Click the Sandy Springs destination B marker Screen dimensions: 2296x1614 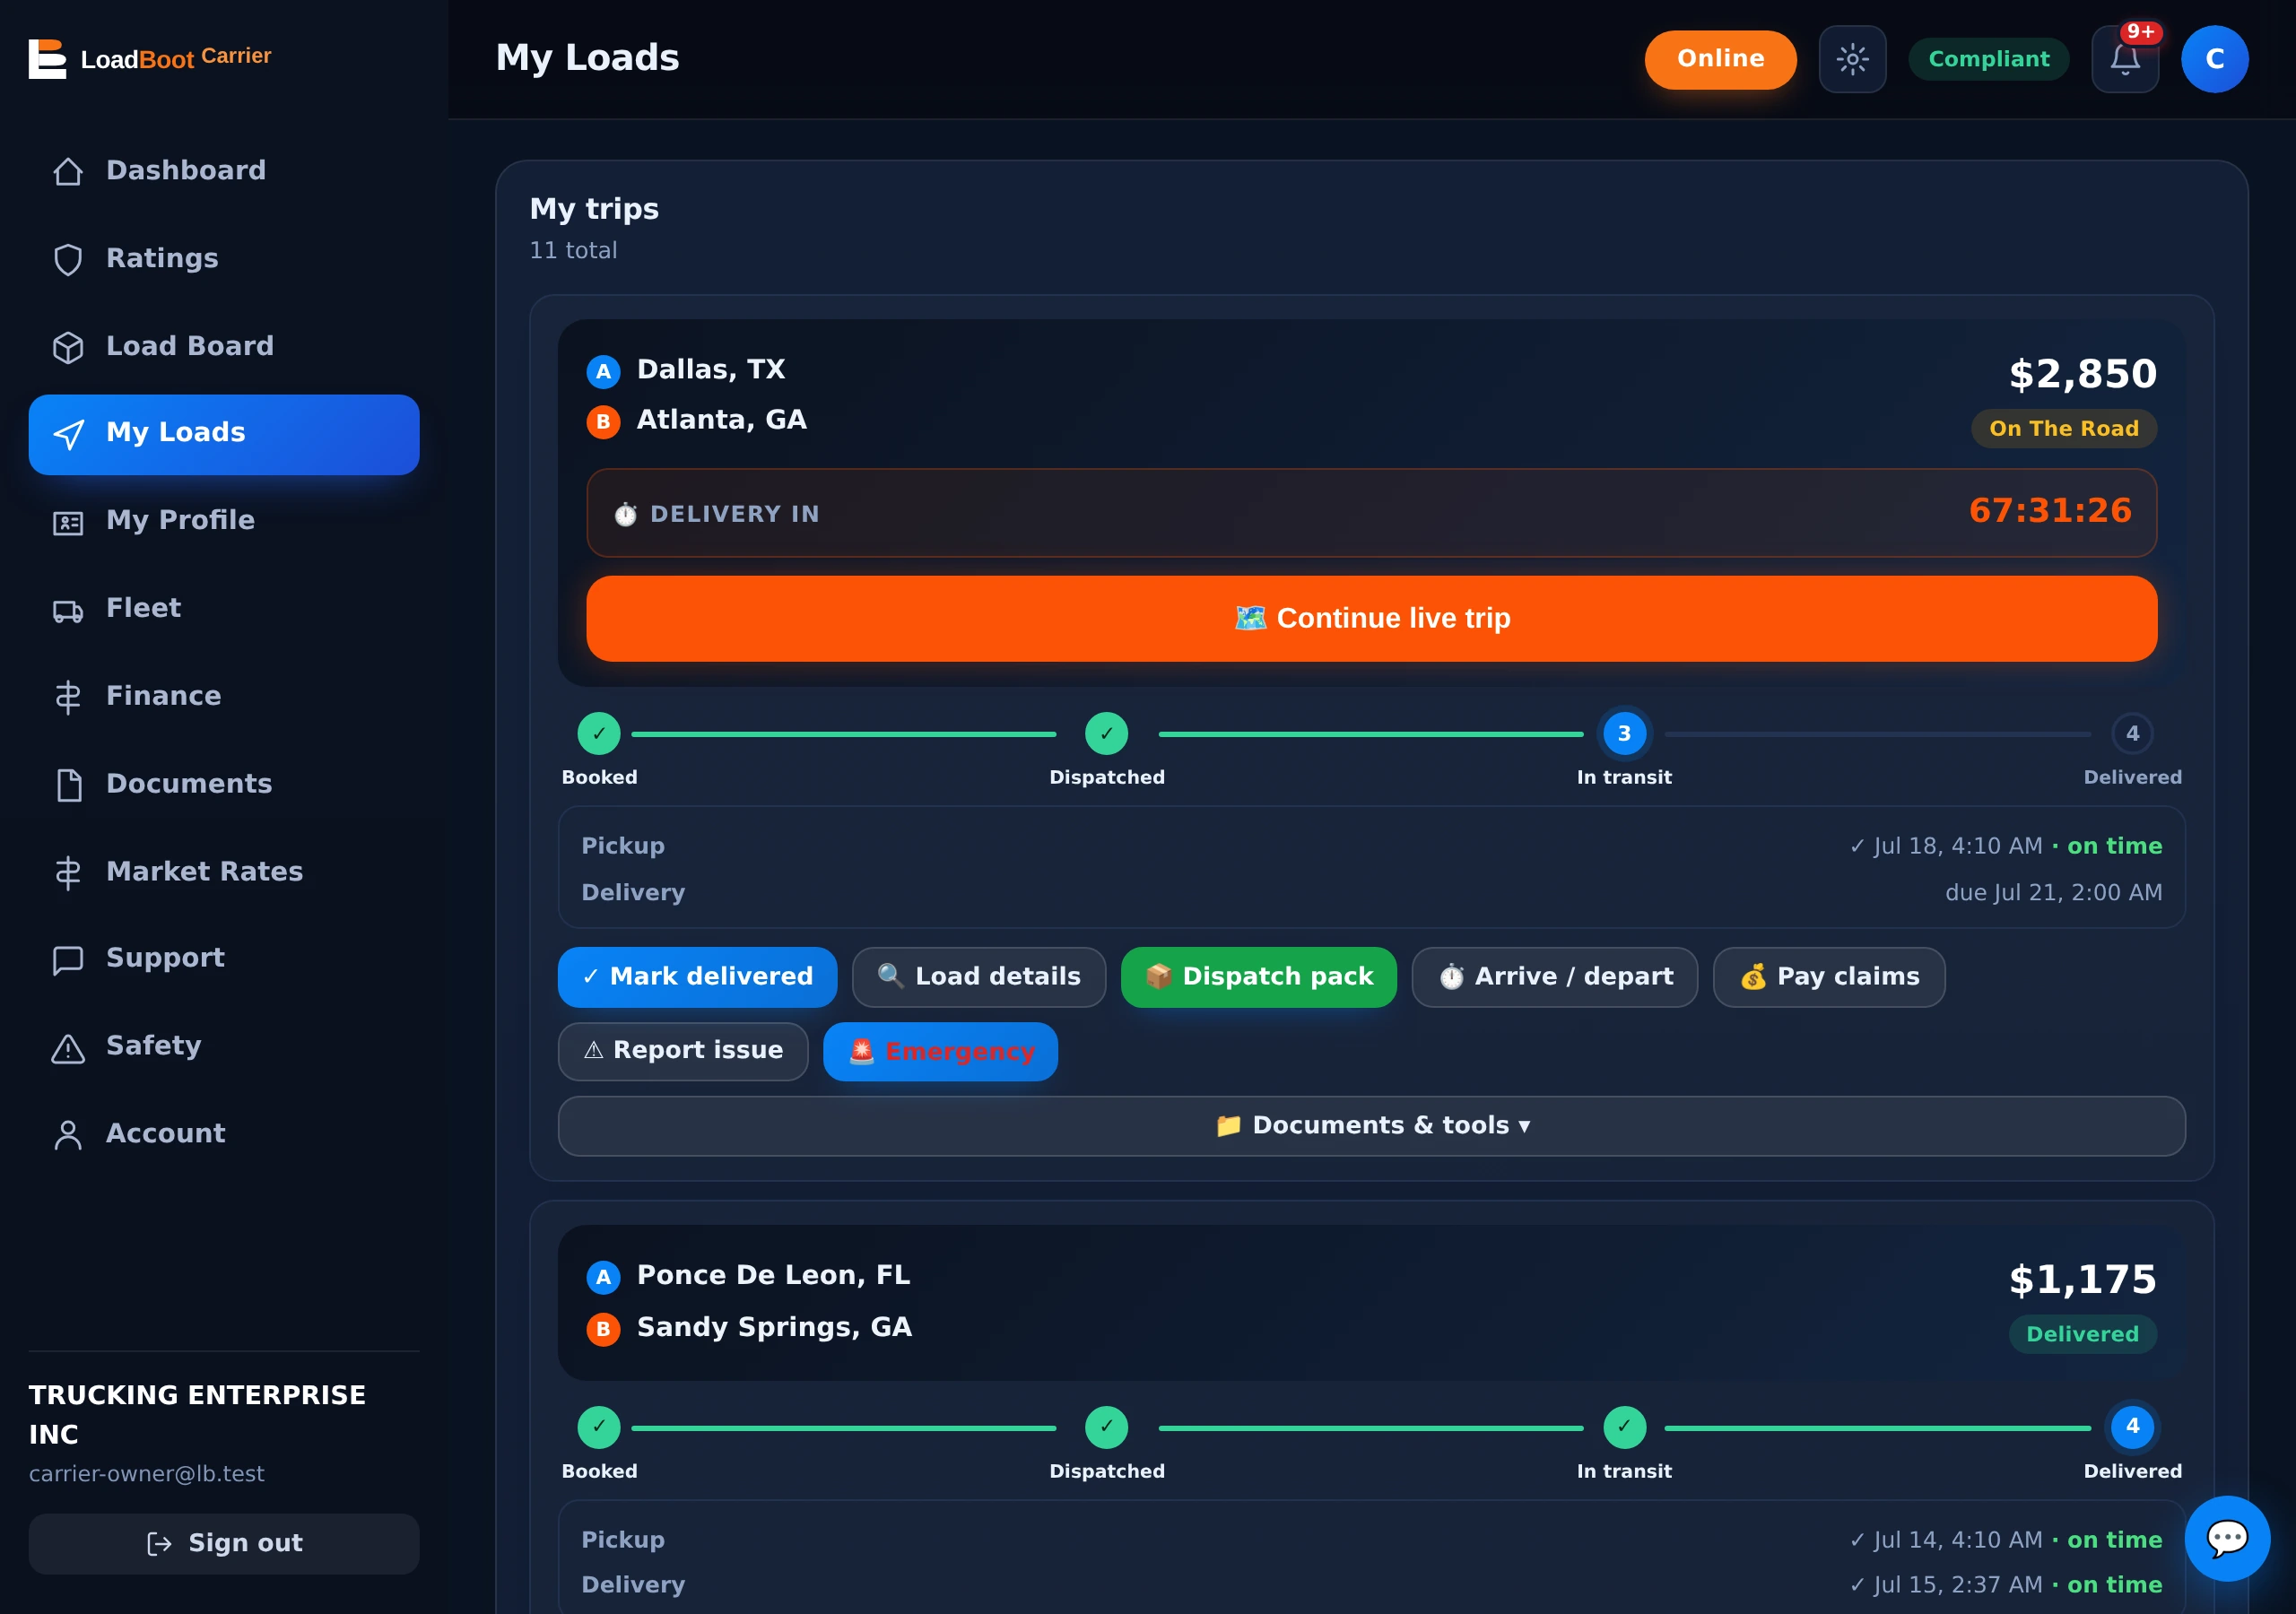603,1329
